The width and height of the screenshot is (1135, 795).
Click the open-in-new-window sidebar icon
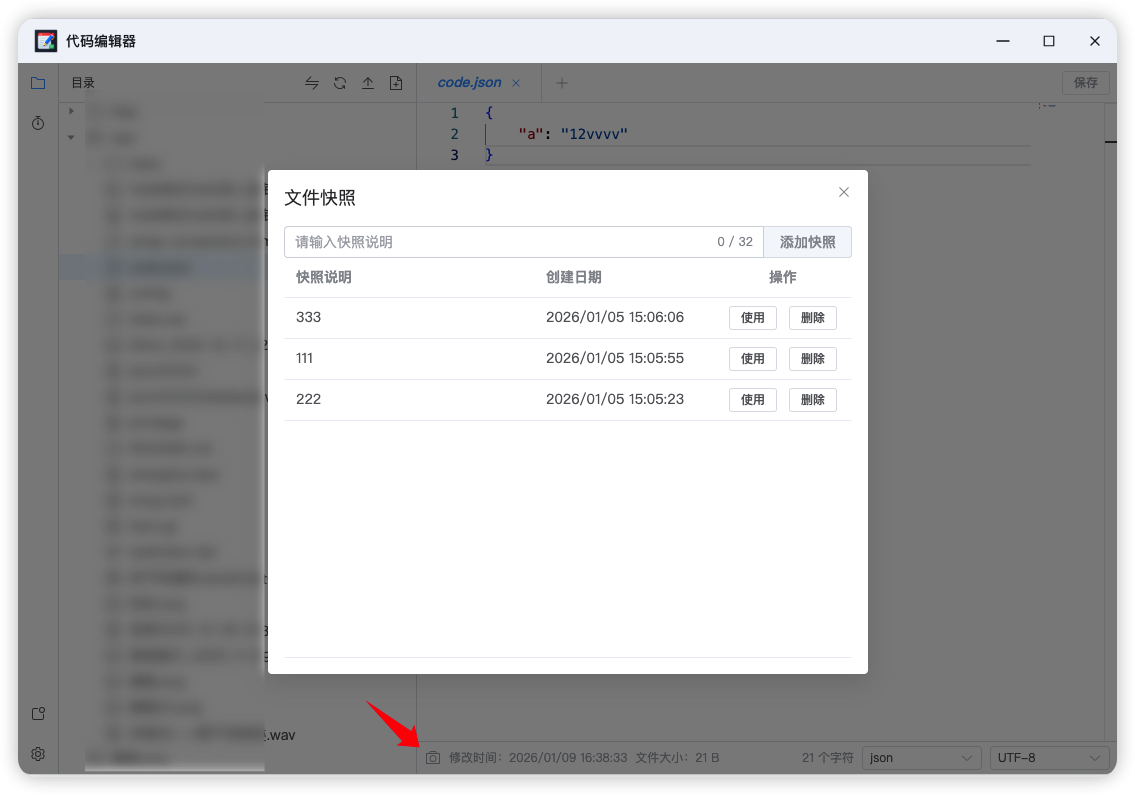[x=38, y=714]
